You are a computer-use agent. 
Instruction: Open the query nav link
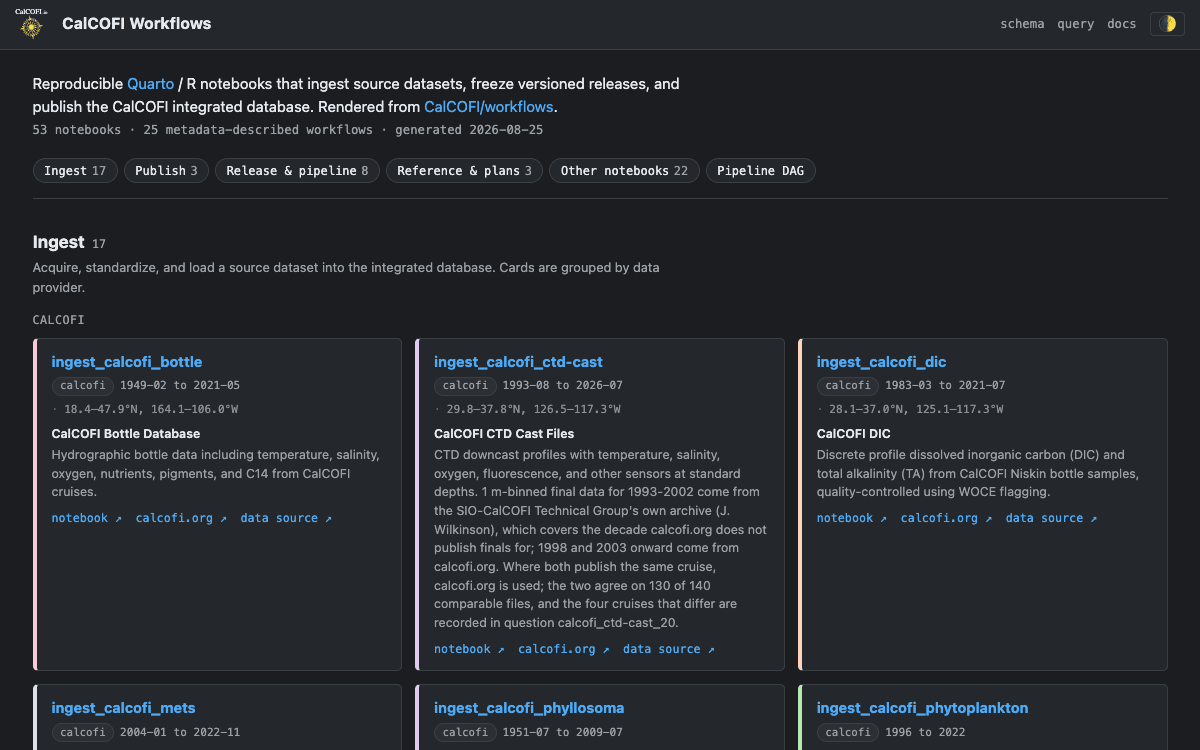click(x=1076, y=24)
